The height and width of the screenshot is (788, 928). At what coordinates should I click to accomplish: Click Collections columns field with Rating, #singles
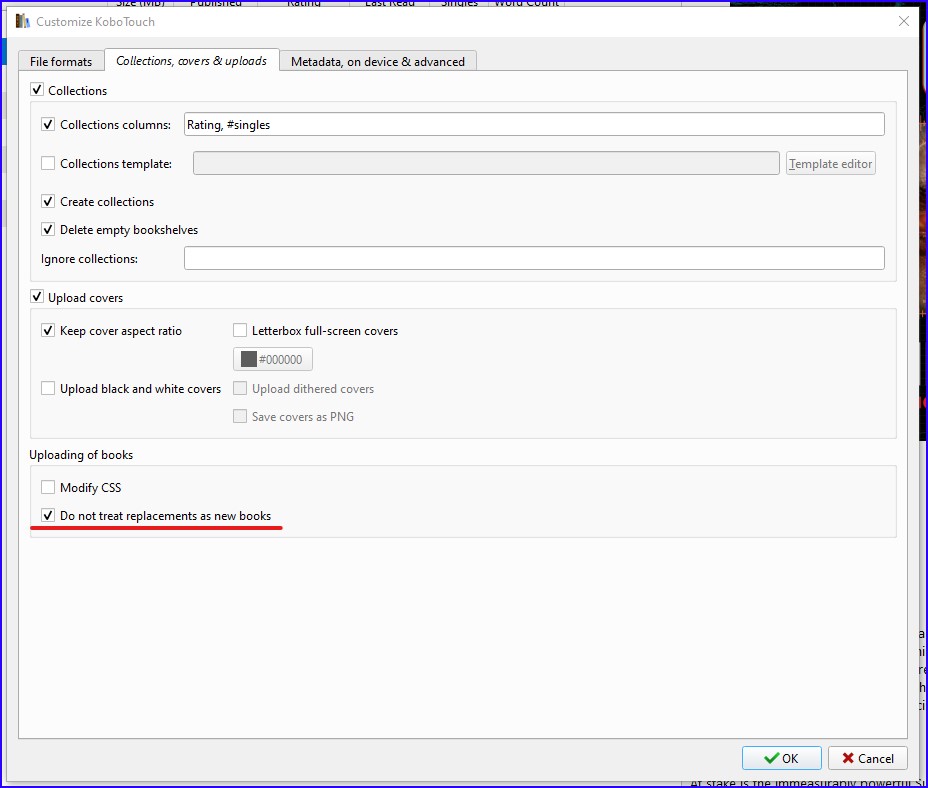click(x=534, y=124)
